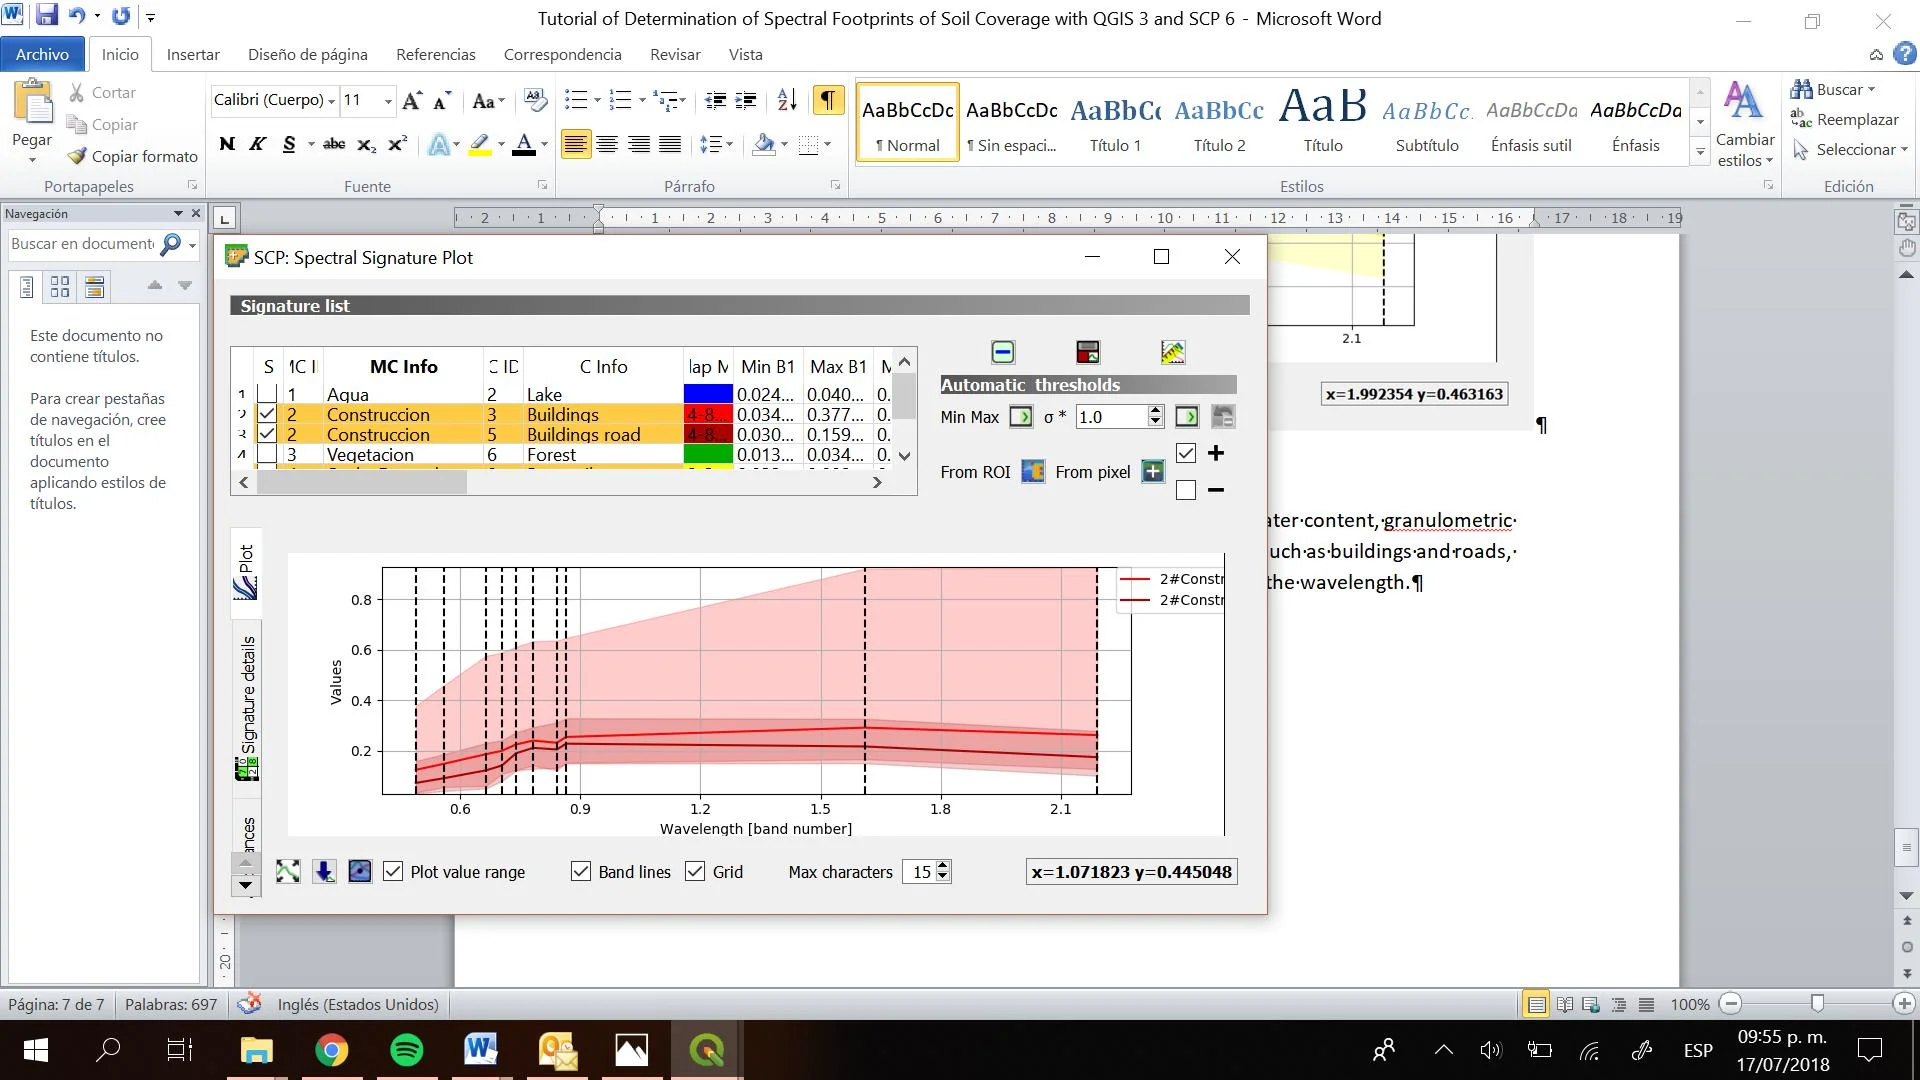Switch to the Insertar tab

tap(193, 54)
